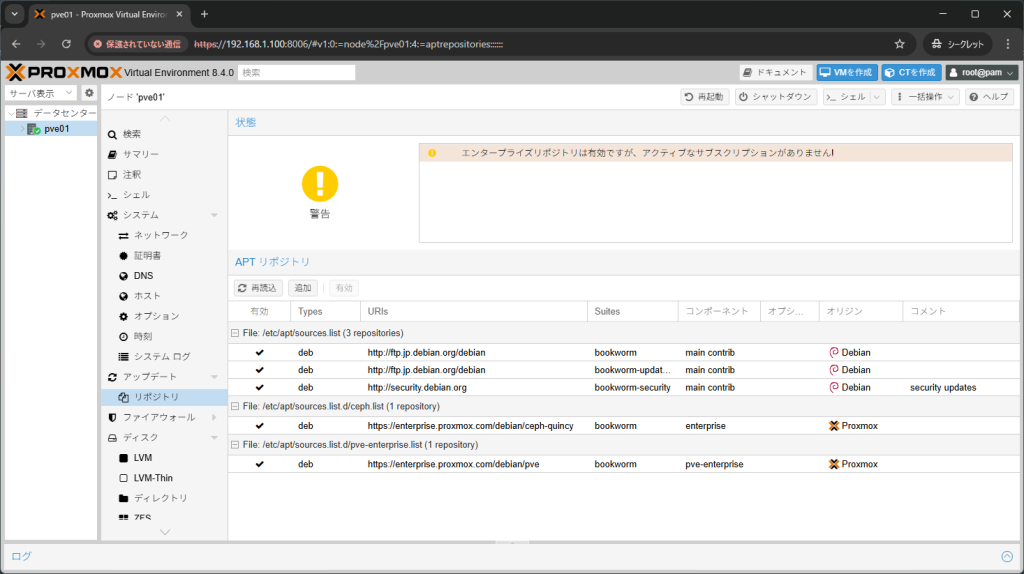1024x574 pixels.
Task: Click the シークレット incognito indicator
Action: (957, 44)
